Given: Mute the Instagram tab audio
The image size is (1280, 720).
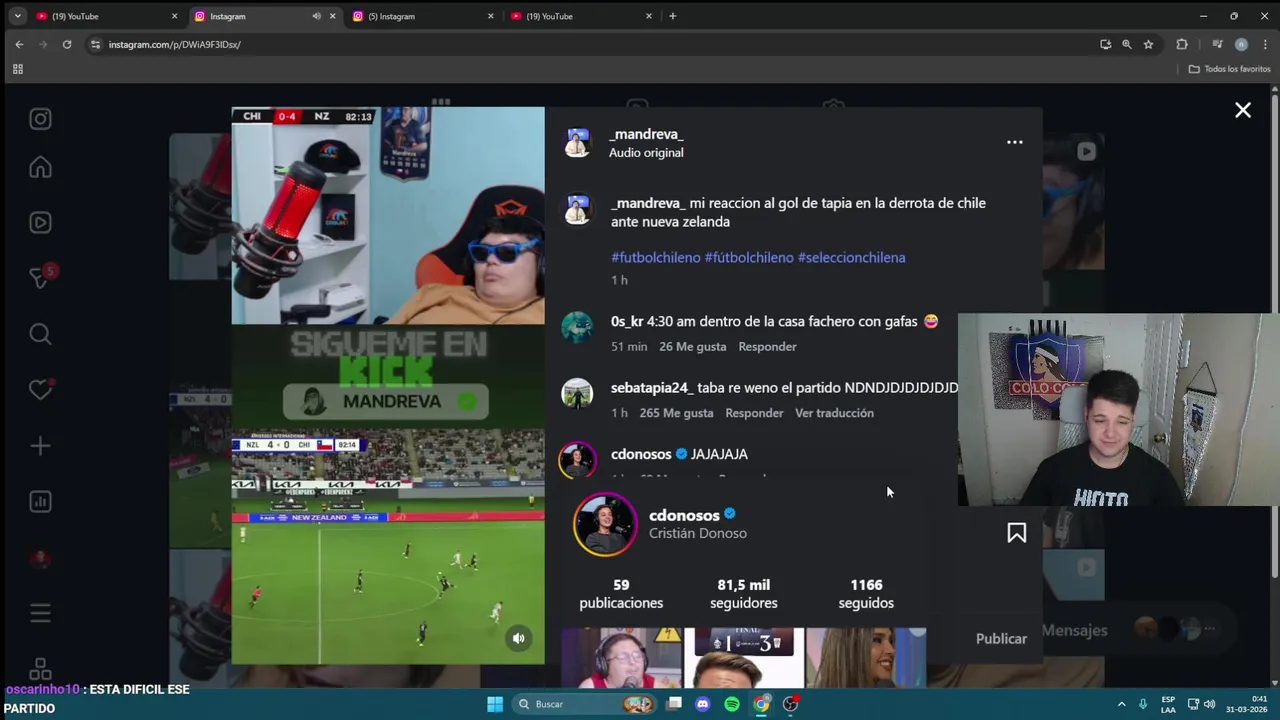Looking at the screenshot, I should [316, 16].
